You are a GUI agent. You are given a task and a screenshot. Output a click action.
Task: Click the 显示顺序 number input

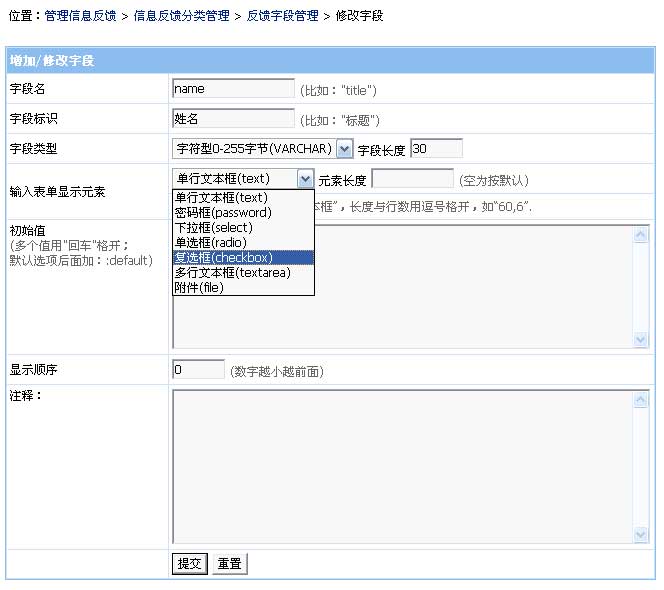point(198,370)
